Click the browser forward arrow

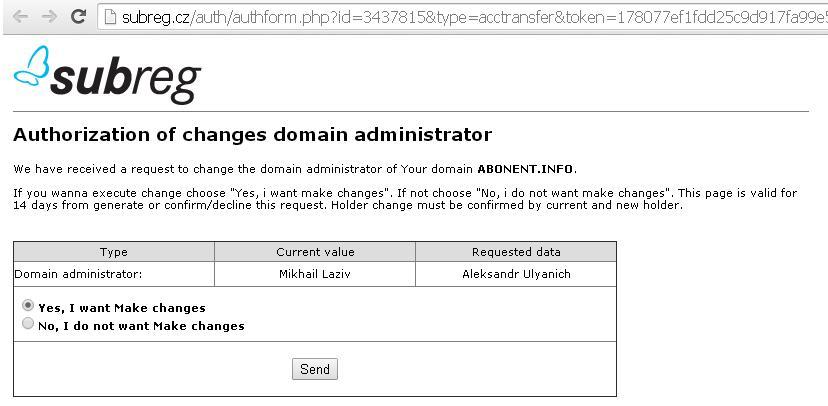(48, 17)
